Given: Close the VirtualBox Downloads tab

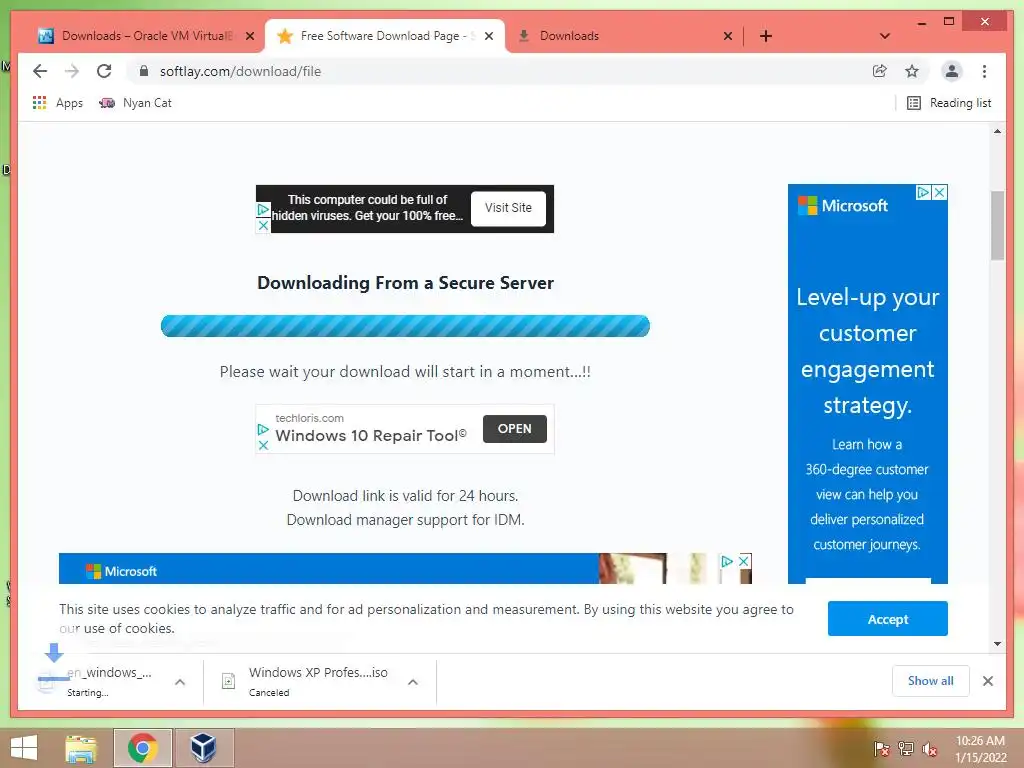Looking at the screenshot, I should coord(249,36).
